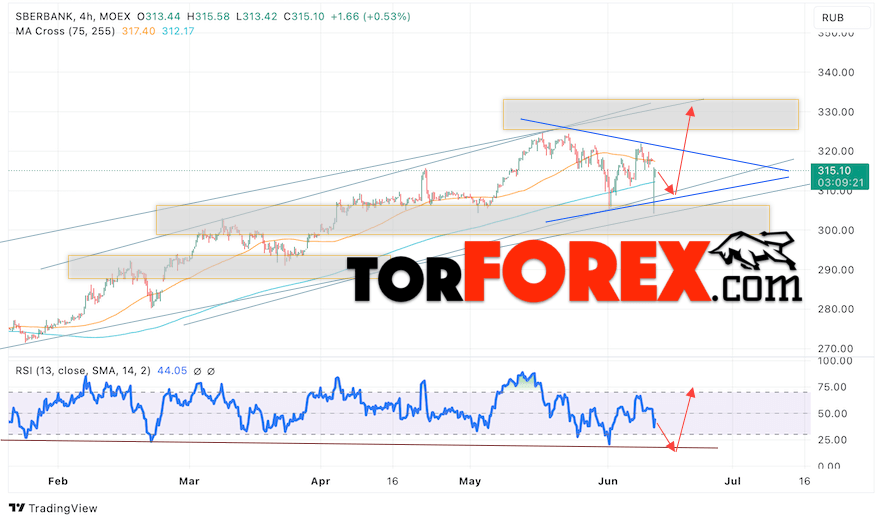This screenshot has height=523, width=883.
Task: Select the small gray support zone near 290.00
Action: click(x=229, y=267)
